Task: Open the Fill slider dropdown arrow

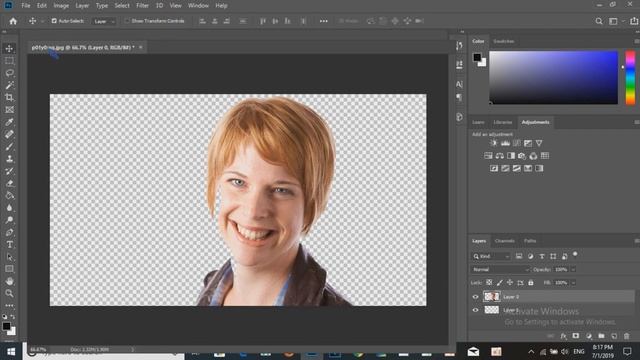Action: tap(573, 282)
